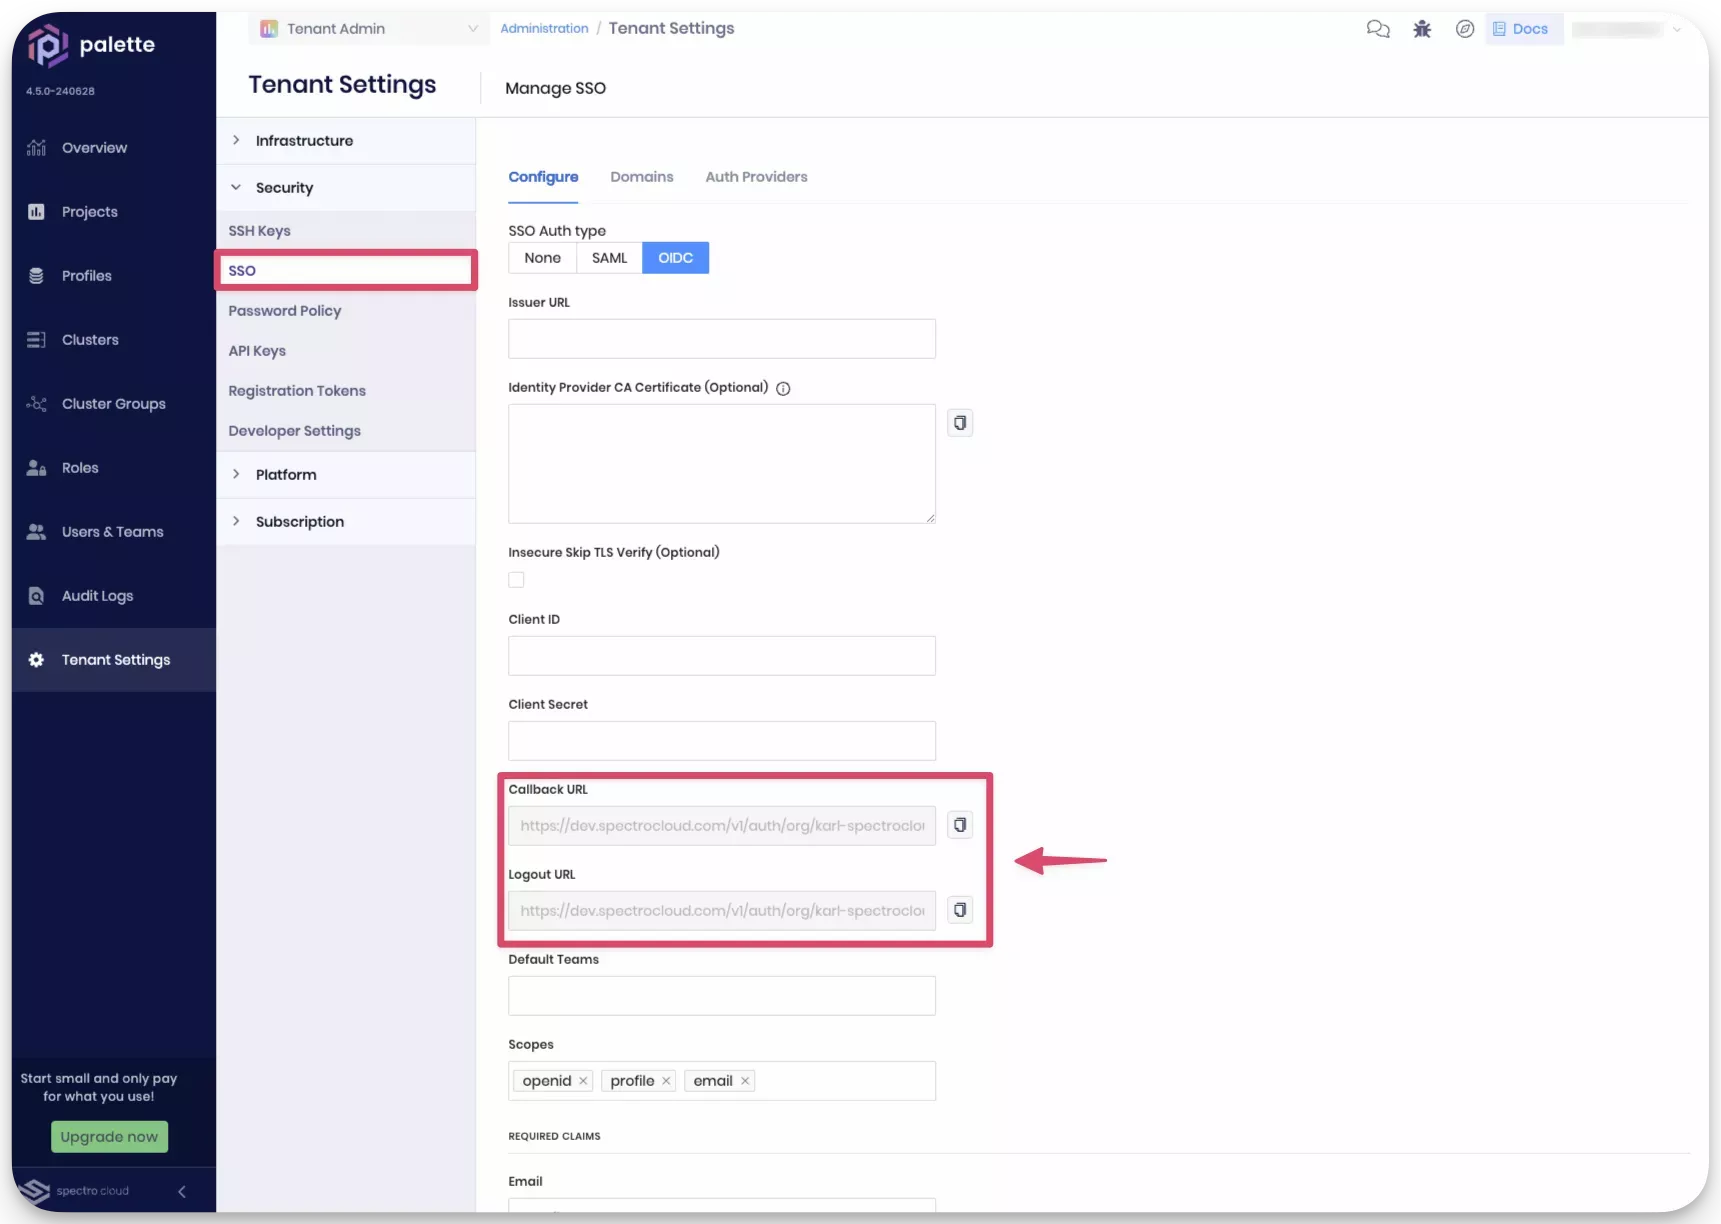
Task: Copy the Callback URL
Action: pos(959,825)
